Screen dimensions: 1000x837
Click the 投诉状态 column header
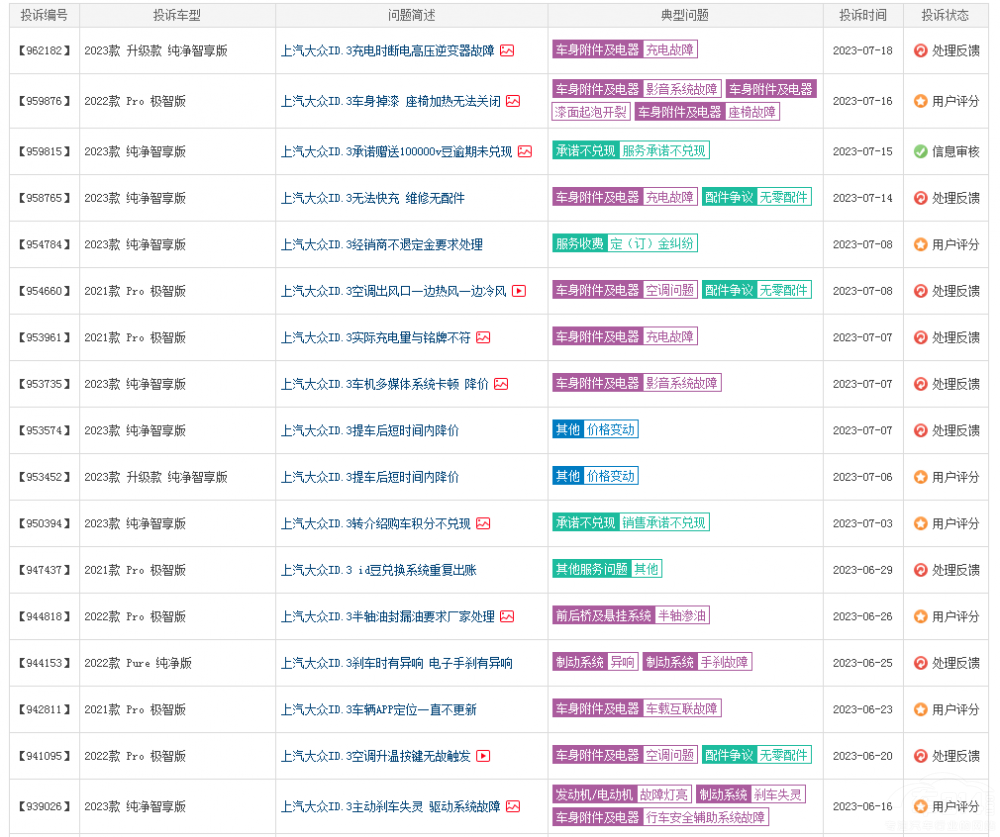click(x=945, y=15)
